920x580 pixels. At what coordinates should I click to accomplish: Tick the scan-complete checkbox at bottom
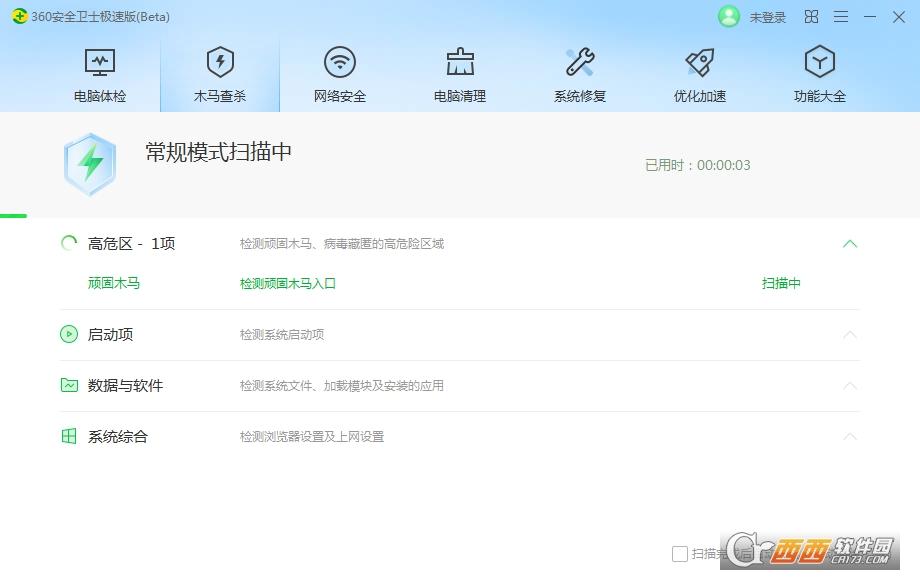679,554
